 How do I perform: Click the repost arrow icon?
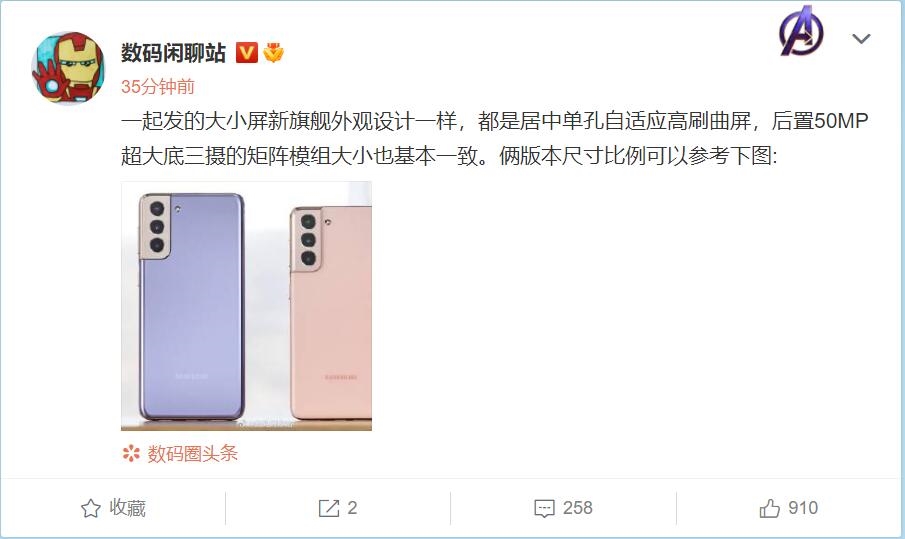coord(329,508)
